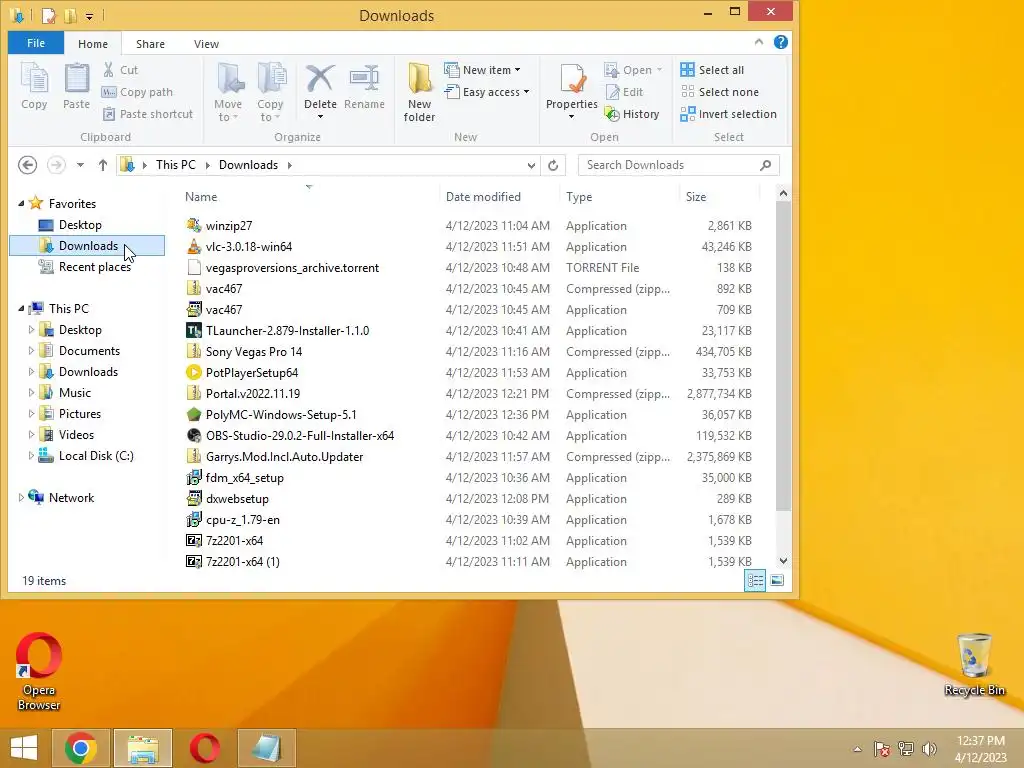1024x768 pixels.
Task: Create a New folder from ribbon
Action: click(x=419, y=93)
